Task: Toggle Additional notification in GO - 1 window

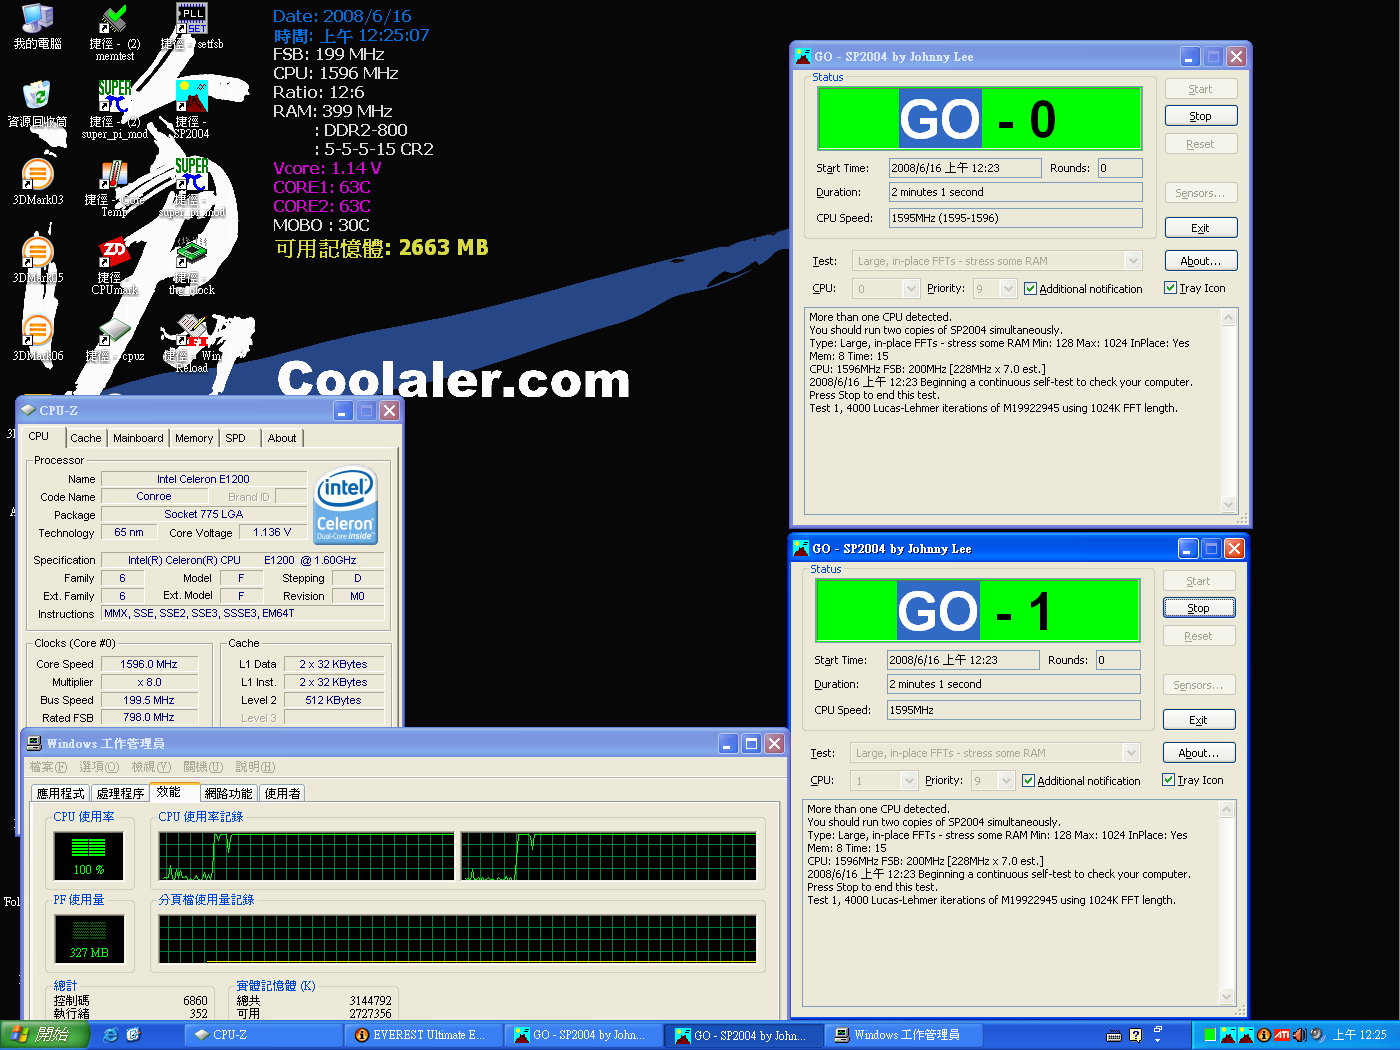Action: click(1081, 781)
